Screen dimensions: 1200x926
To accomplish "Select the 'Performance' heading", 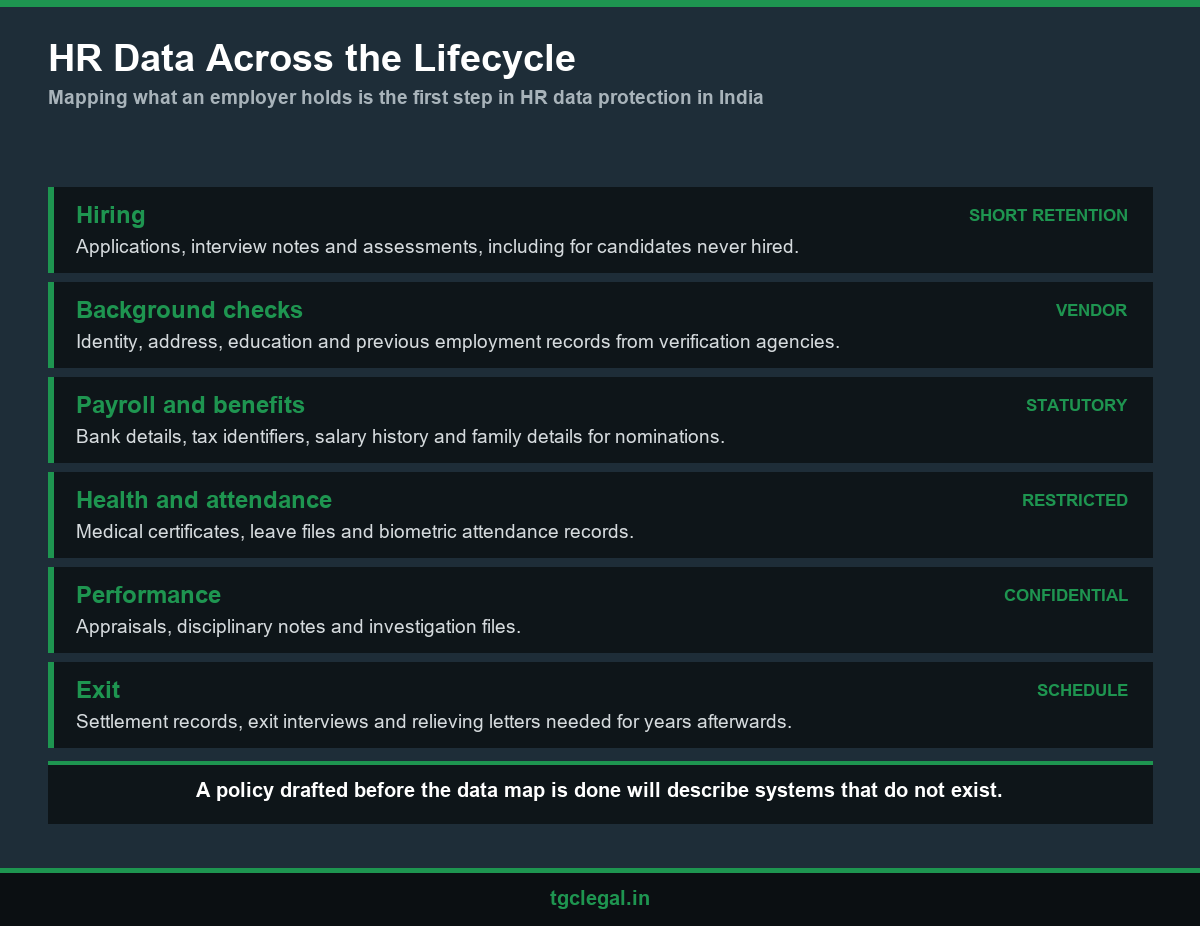I will click(148, 595).
